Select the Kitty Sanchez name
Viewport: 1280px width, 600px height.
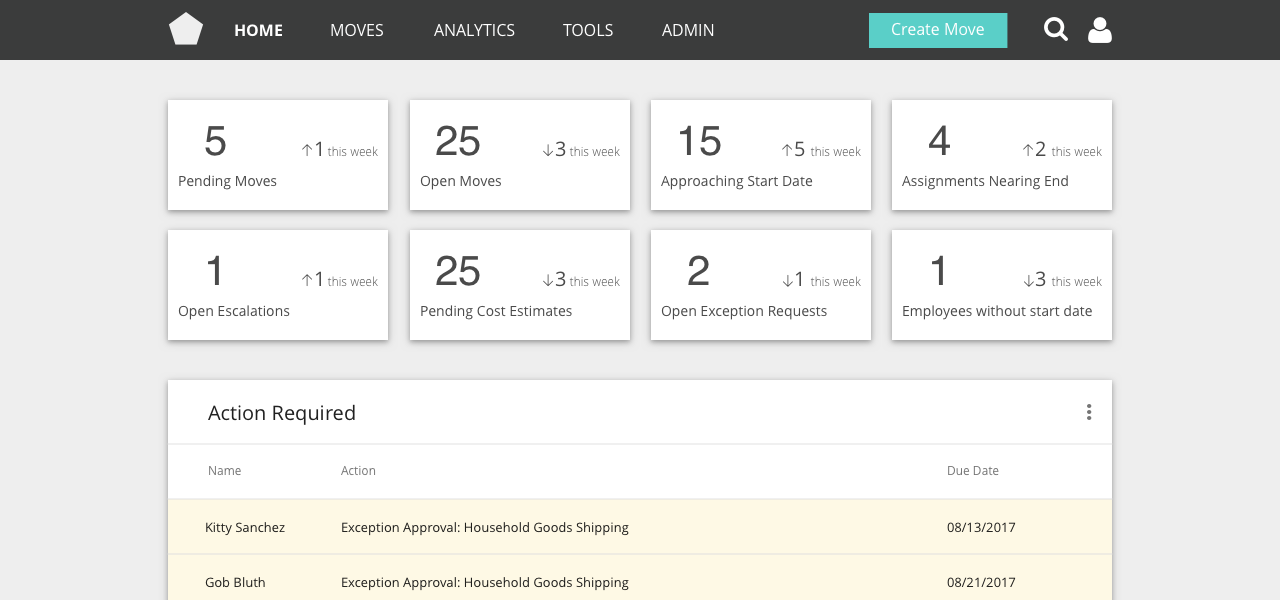(x=245, y=527)
